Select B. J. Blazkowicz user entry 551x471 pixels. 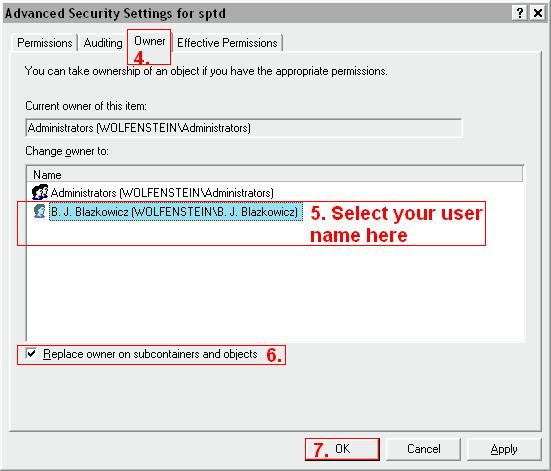176,212
